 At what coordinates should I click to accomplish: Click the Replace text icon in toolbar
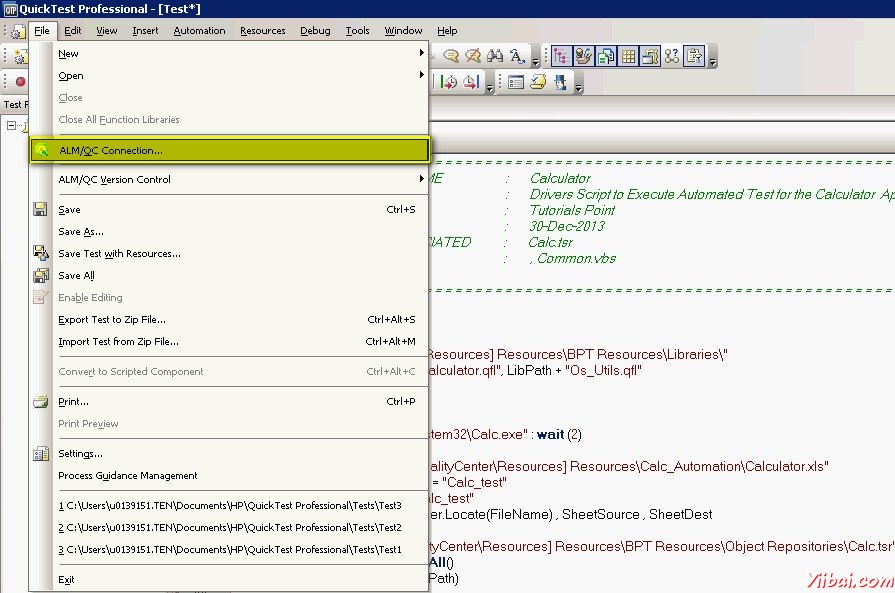[x=517, y=56]
